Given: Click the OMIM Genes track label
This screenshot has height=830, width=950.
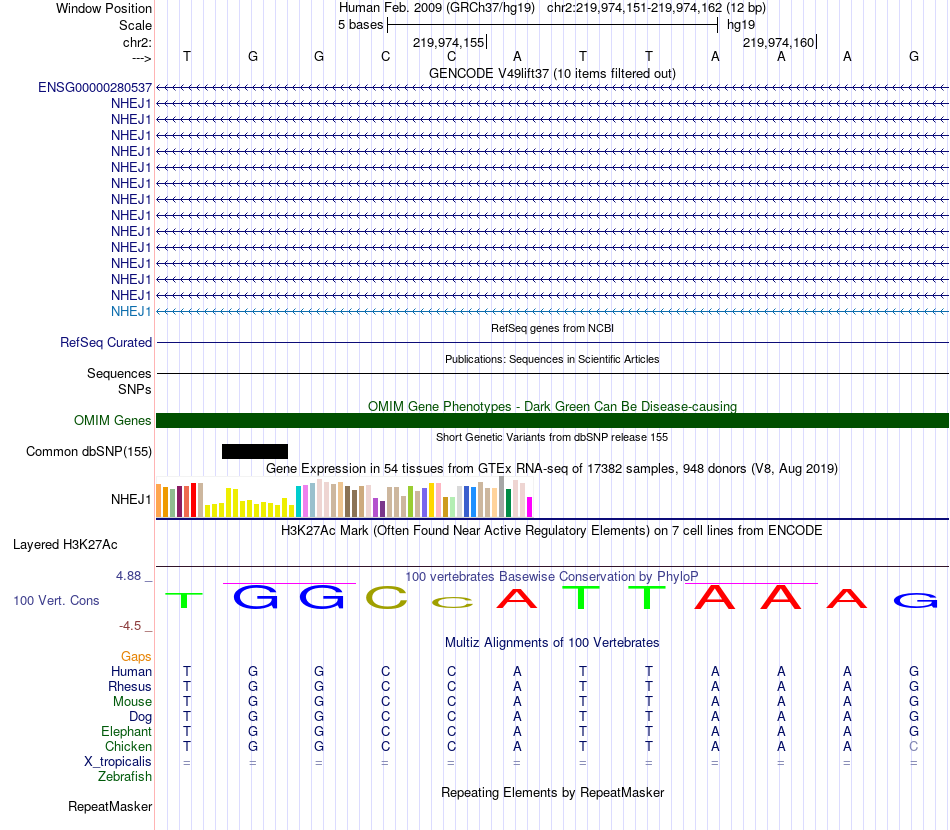Looking at the screenshot, I should 113,420.
